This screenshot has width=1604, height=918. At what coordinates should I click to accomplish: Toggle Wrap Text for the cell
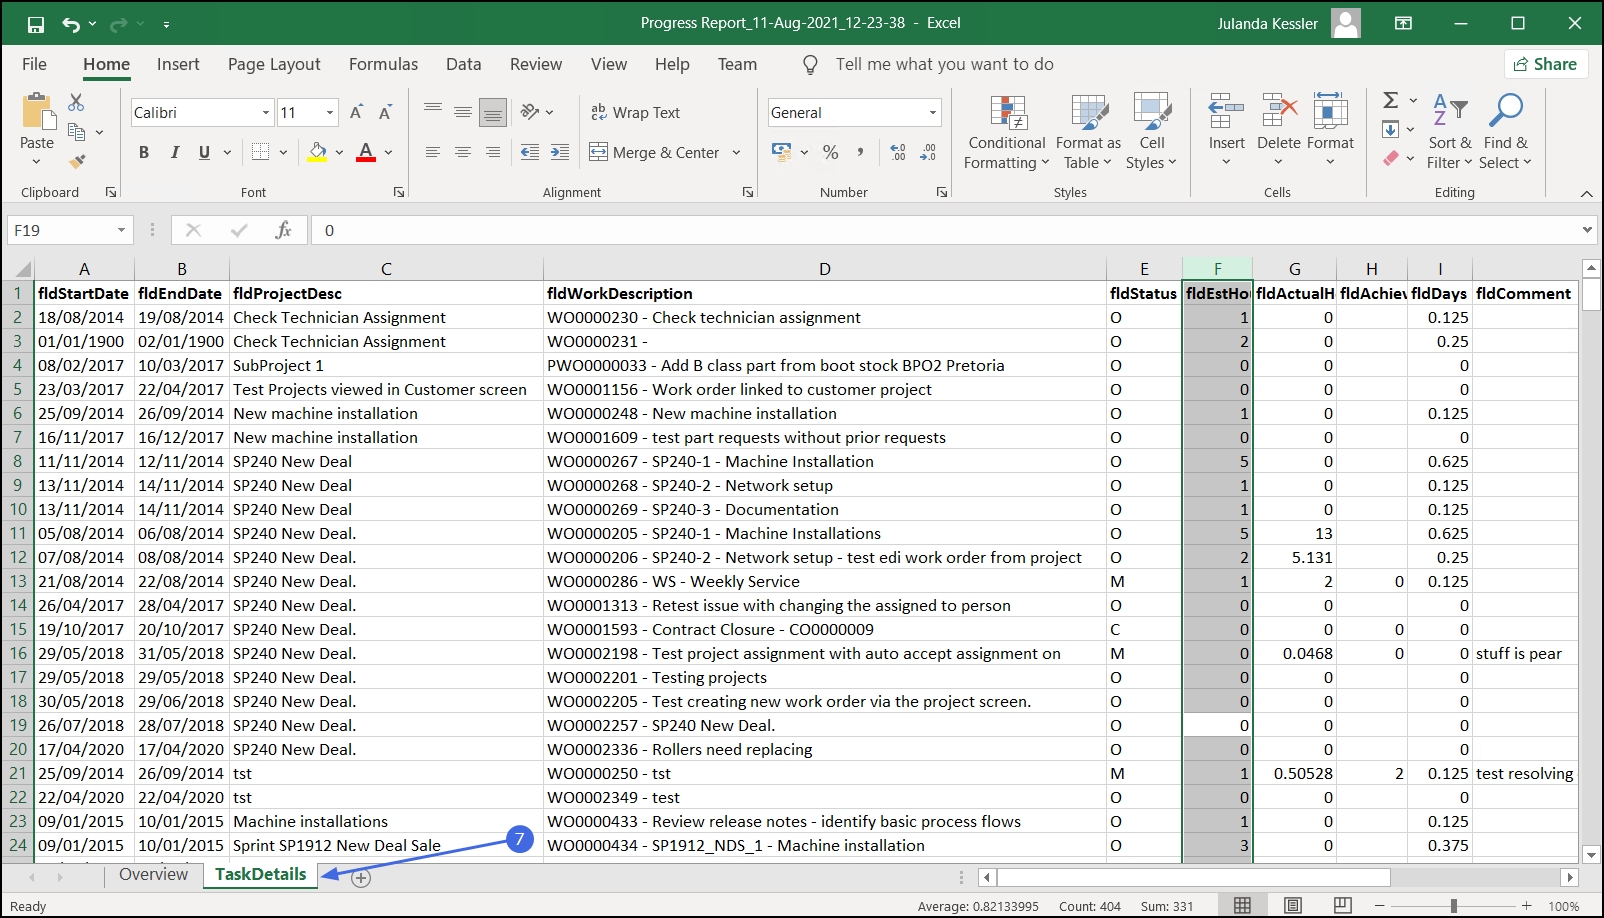point(635,112)
